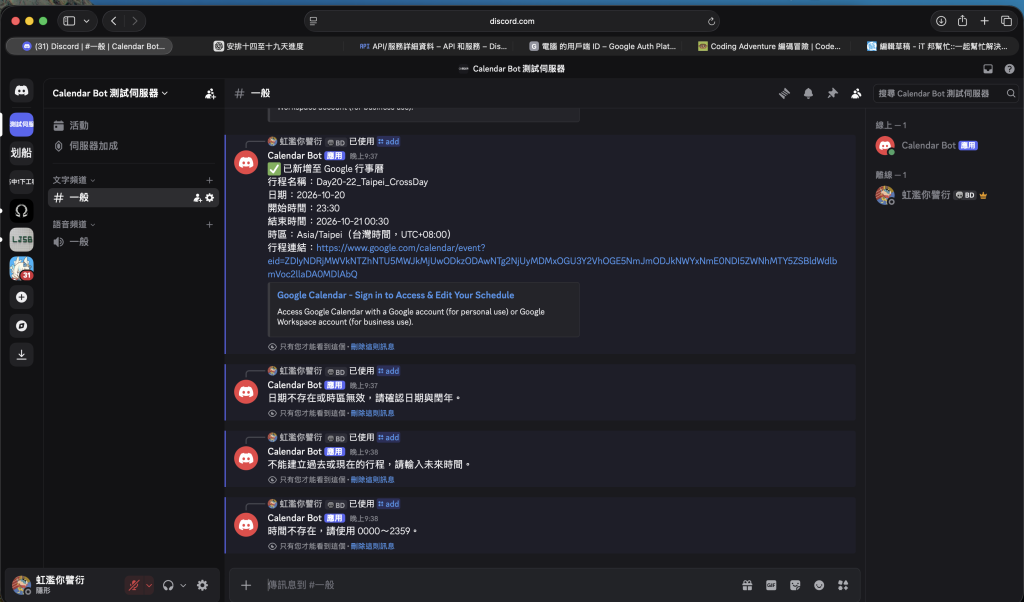The height and width of the screenshot is (602, 1024).
Task: Click notification settings bell icon
Action: click(x=808, y=93)
